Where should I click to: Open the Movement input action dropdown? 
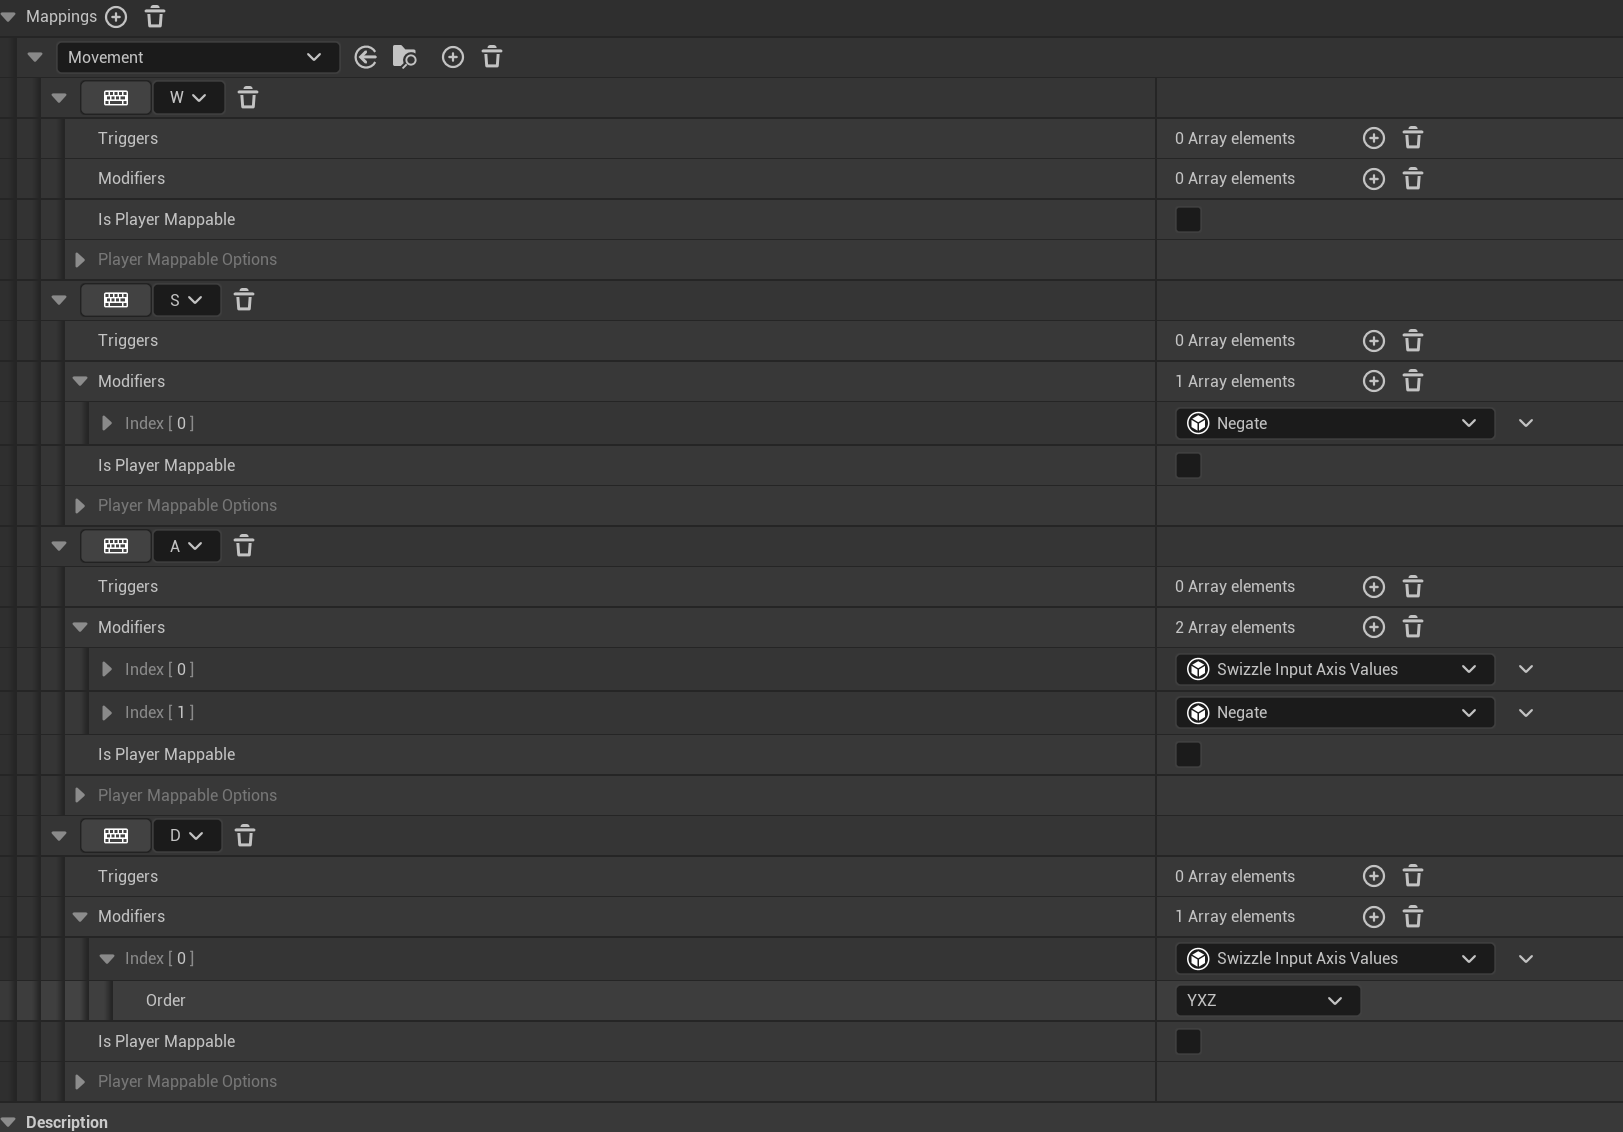pos(198,57)
